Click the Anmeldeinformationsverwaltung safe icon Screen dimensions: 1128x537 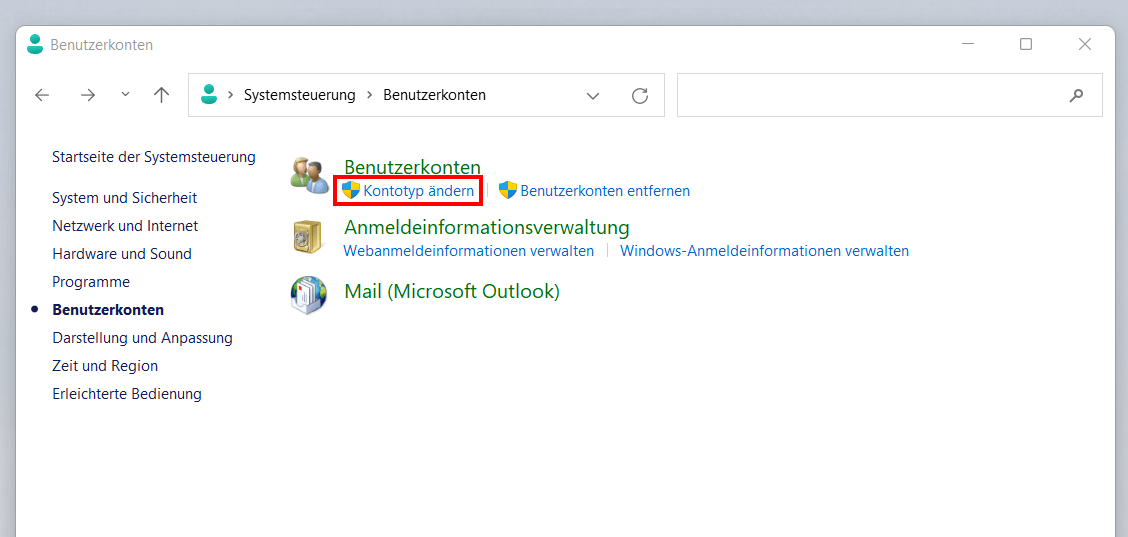pos(309,238)
